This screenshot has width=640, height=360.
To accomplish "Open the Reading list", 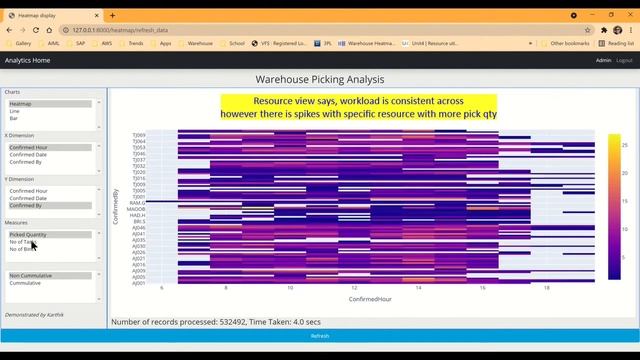I will [616, 43].
